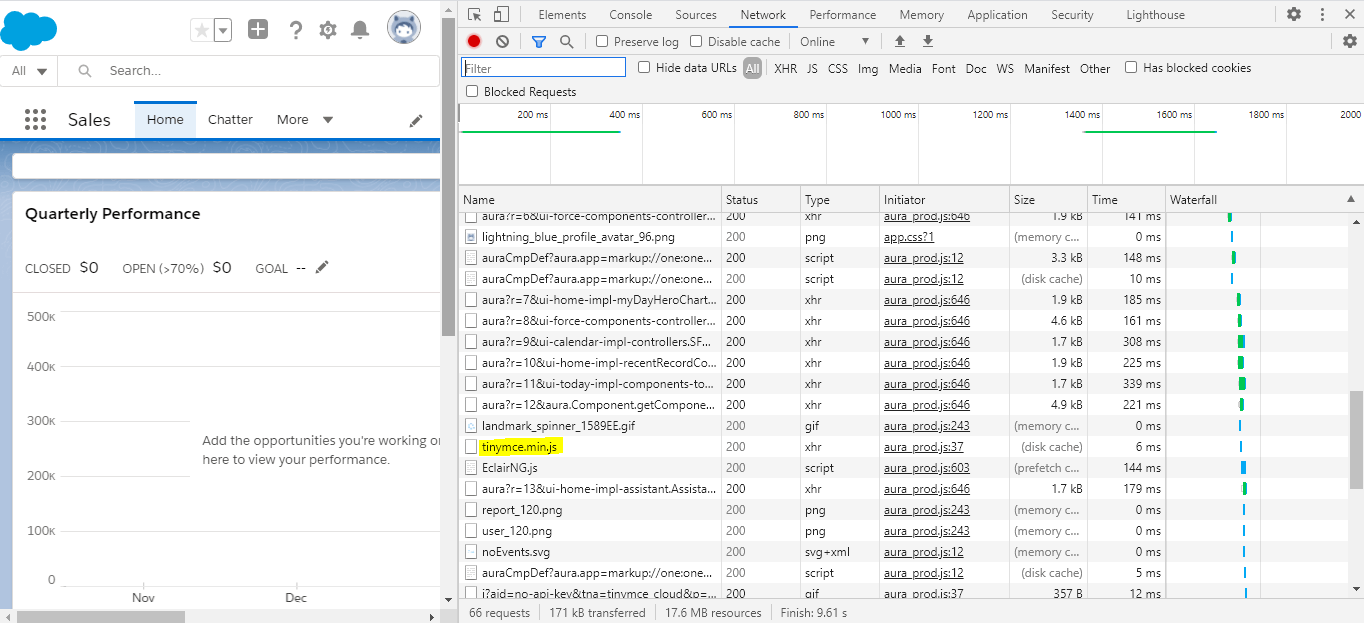Click the import HAR upload icon
1364x623 pixels.
[x=900, y=41]
